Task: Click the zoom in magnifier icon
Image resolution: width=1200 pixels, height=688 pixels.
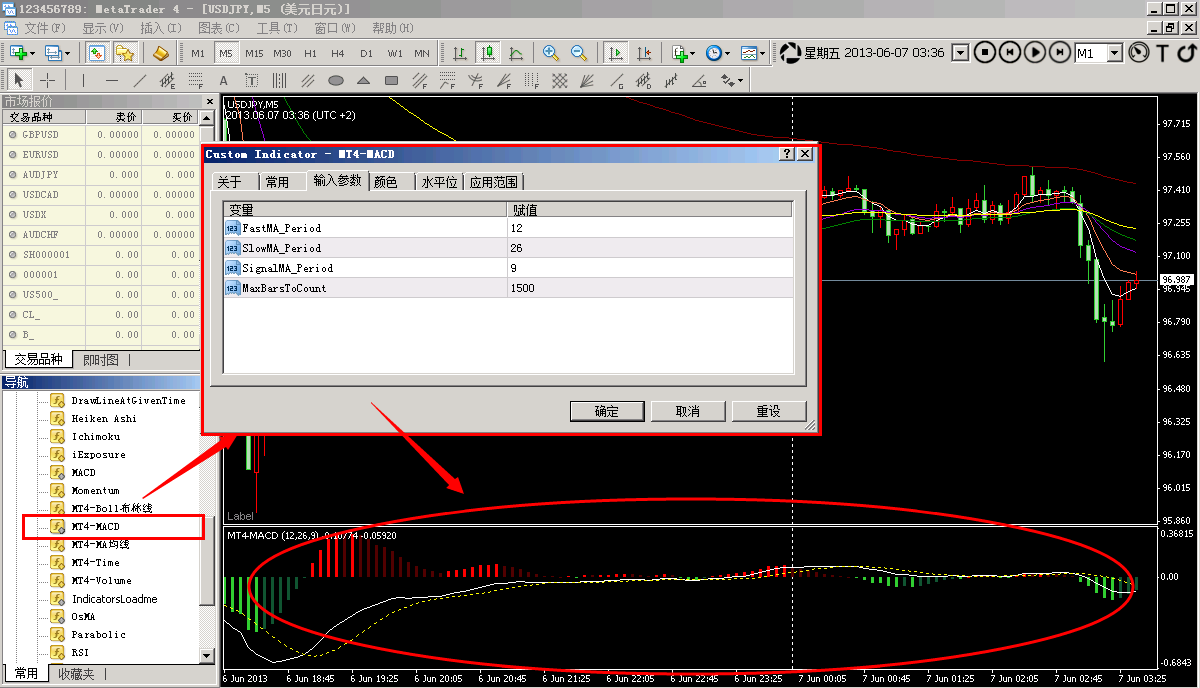Action: (x=551, y=53)
